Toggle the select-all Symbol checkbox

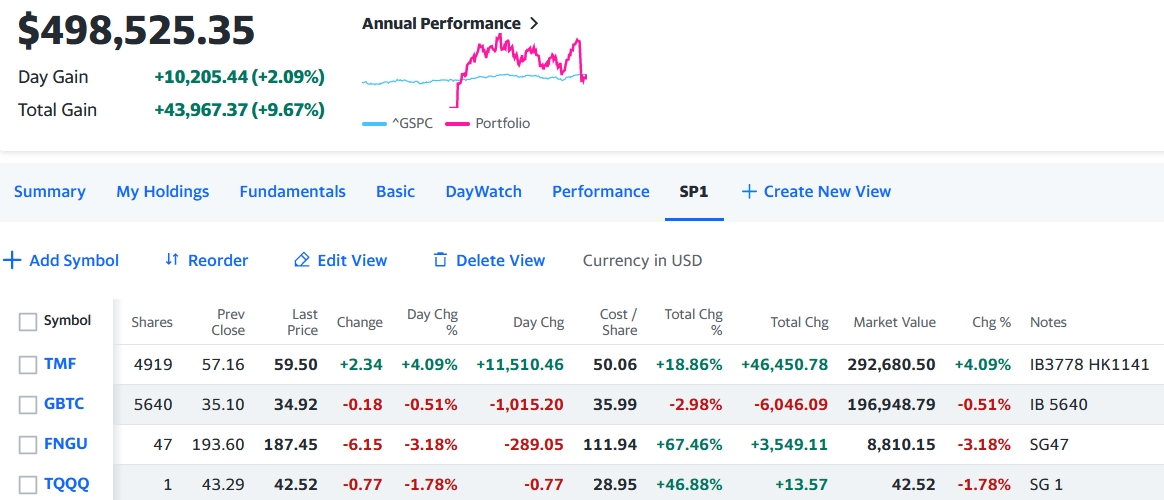click(28, 322)
